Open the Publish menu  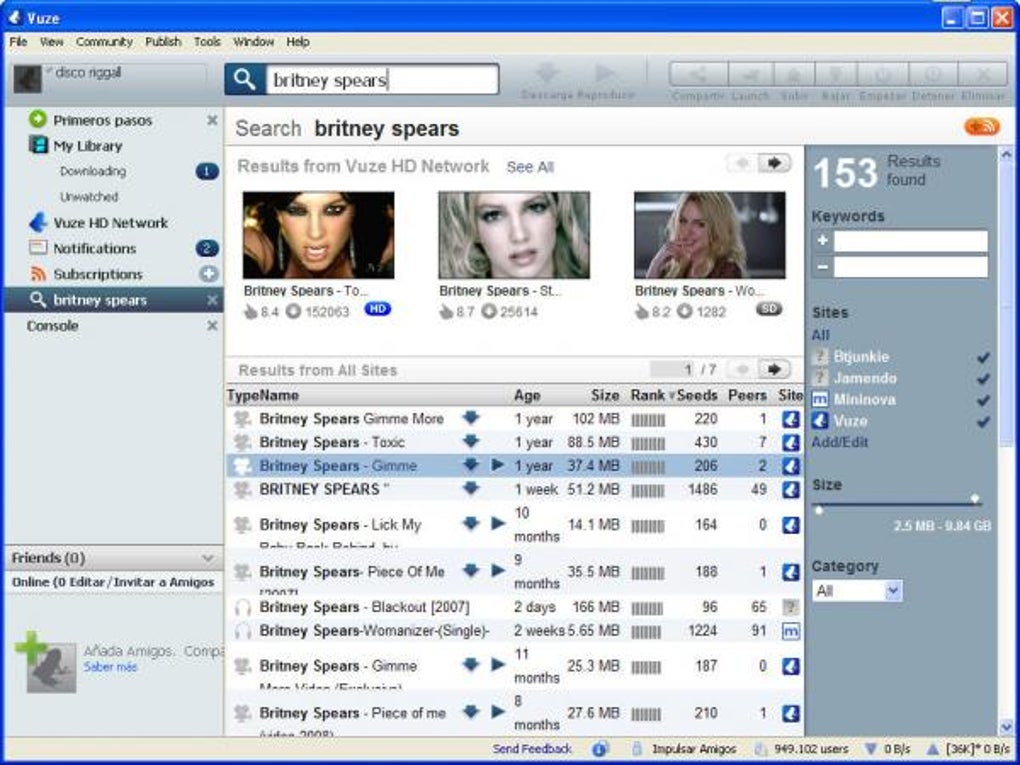tap(163, 42)
